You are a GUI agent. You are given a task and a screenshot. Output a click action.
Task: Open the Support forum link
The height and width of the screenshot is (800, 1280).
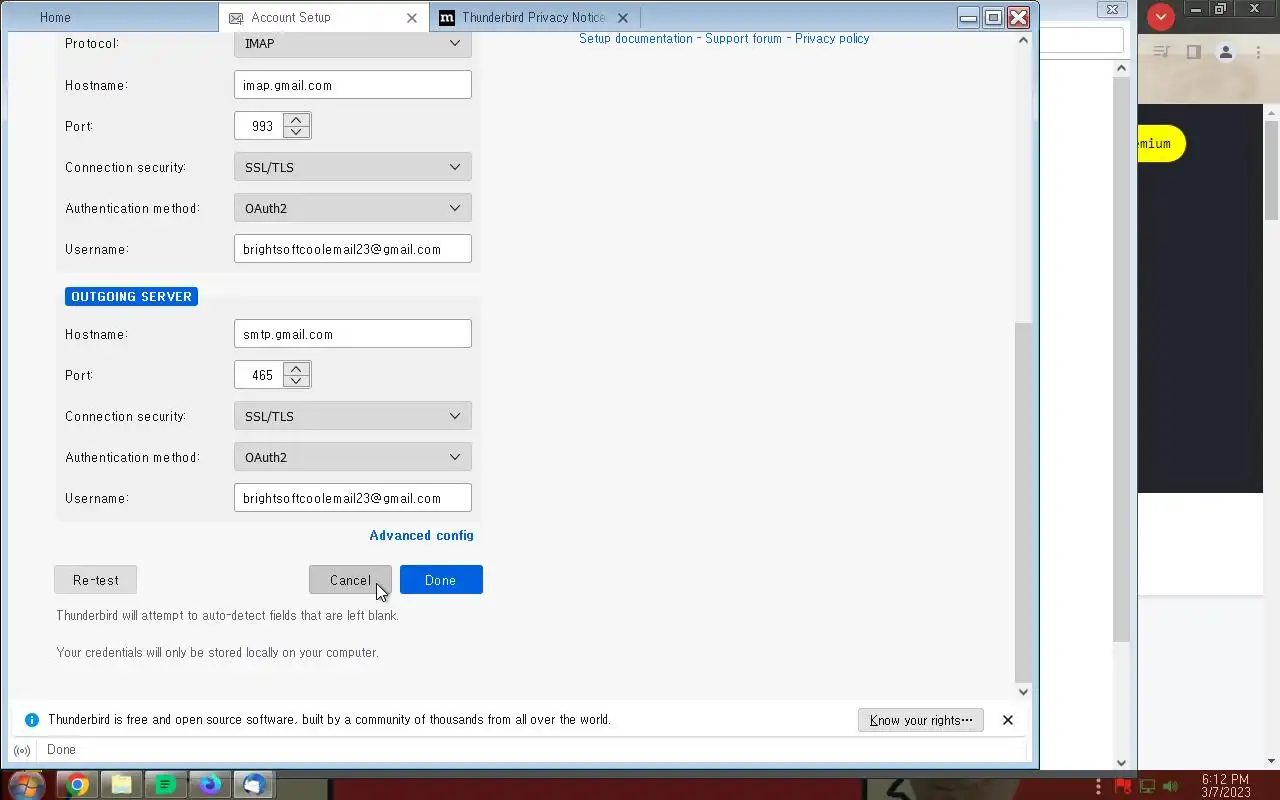[743, 39]
